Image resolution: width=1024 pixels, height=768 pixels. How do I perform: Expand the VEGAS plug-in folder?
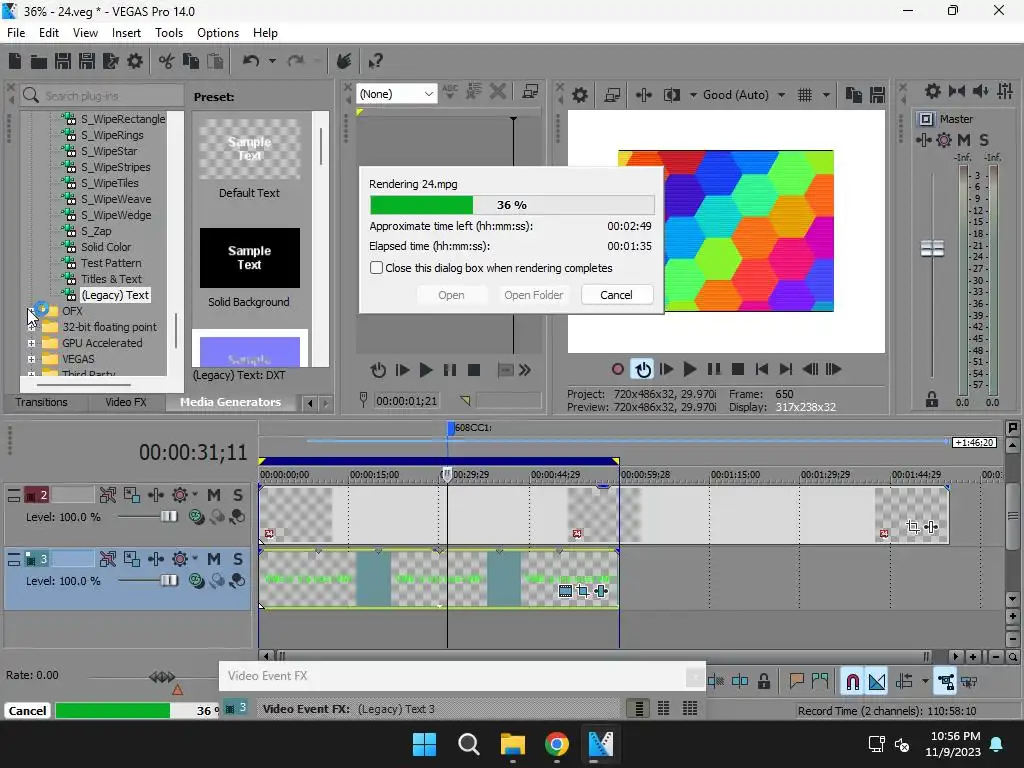(x=31, y=359)
